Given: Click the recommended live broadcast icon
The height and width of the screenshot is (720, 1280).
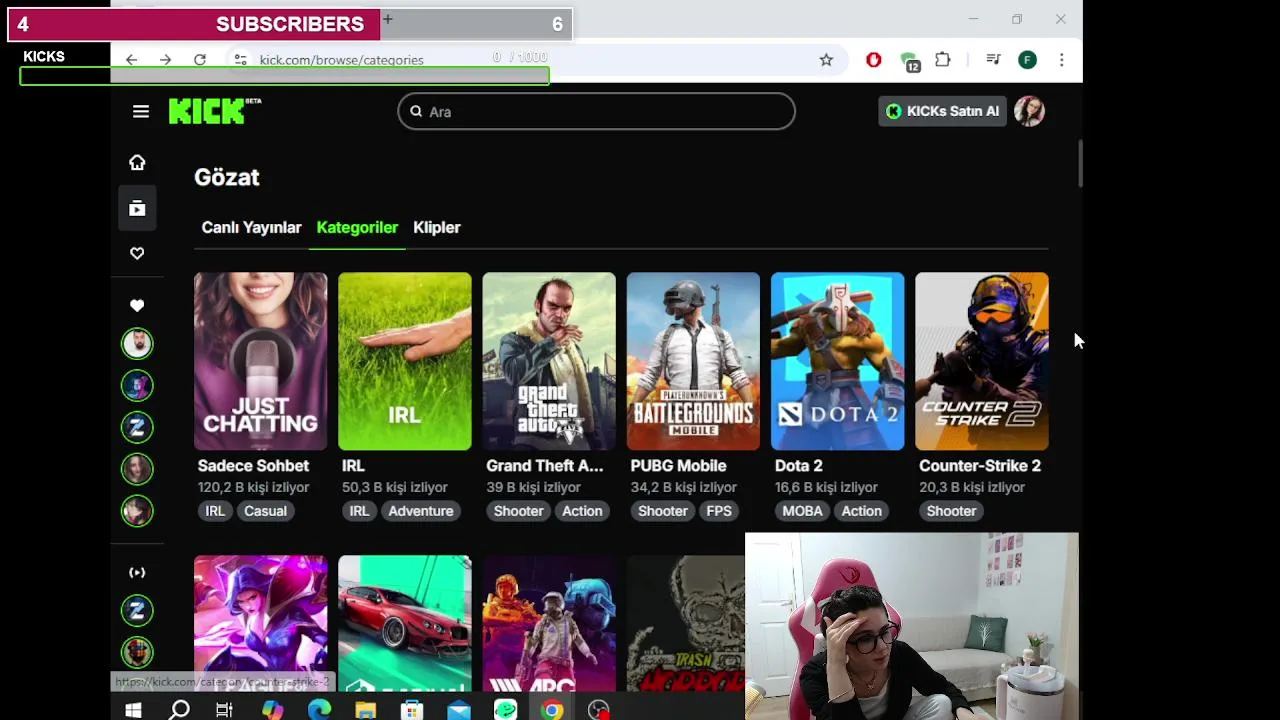Looking at the screenshot, I should click(137, 572).
